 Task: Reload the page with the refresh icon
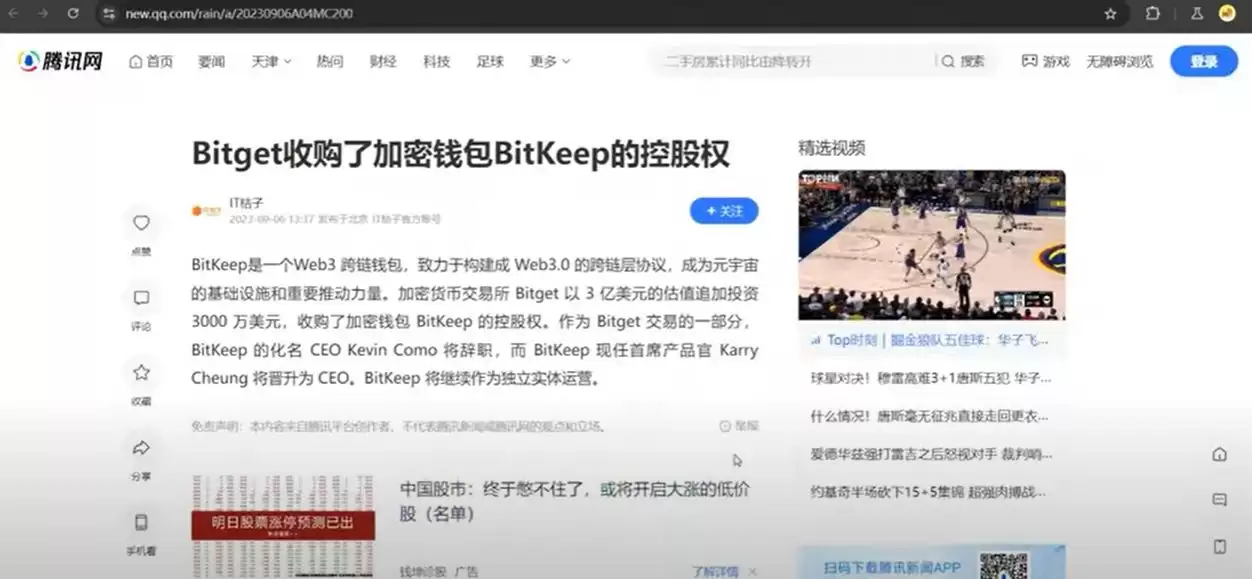coord(71,14)
